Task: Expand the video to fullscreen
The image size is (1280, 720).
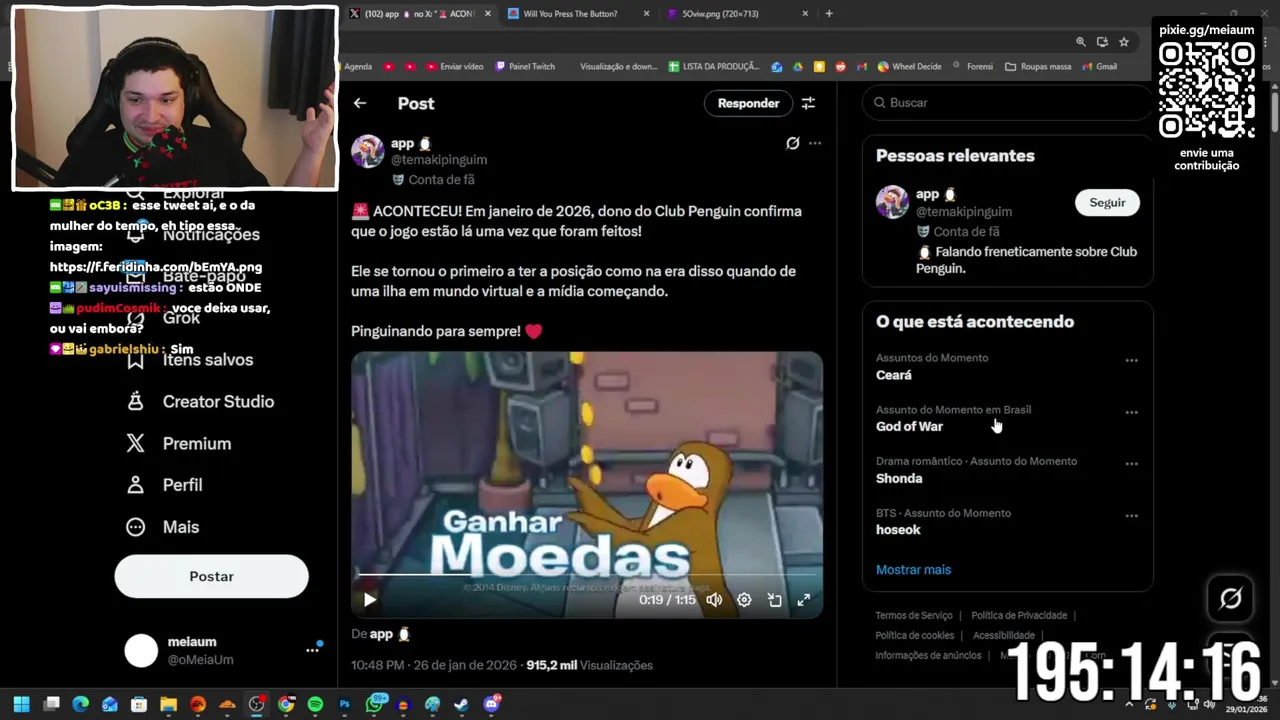Action: click(803, 600)
